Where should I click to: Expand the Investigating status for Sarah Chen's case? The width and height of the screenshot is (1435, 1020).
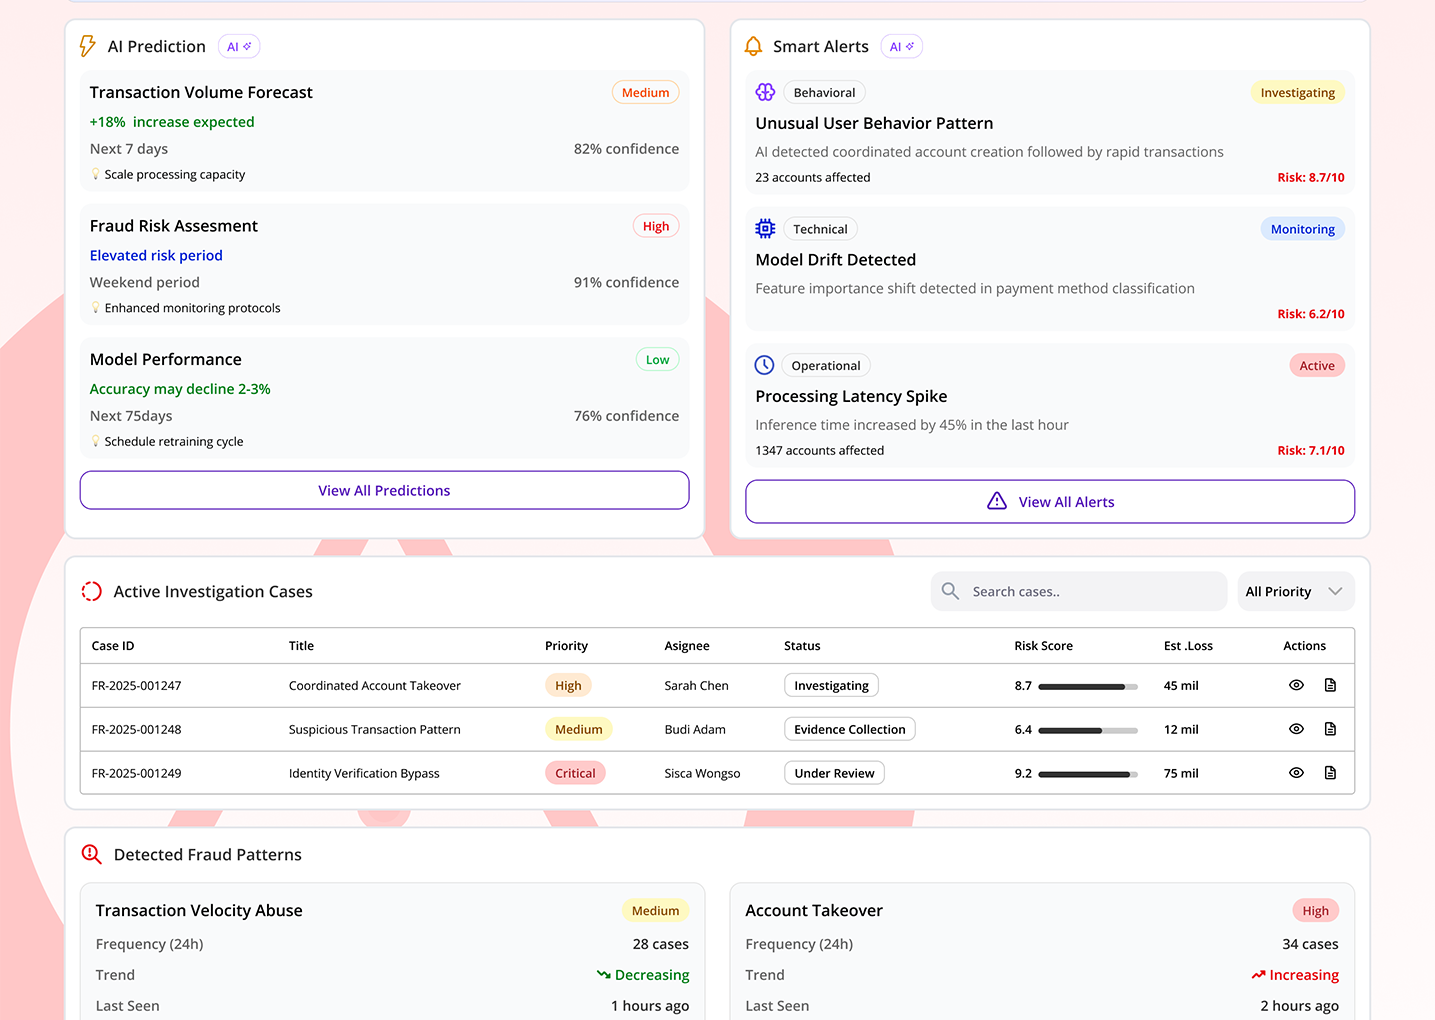[831, 685]
